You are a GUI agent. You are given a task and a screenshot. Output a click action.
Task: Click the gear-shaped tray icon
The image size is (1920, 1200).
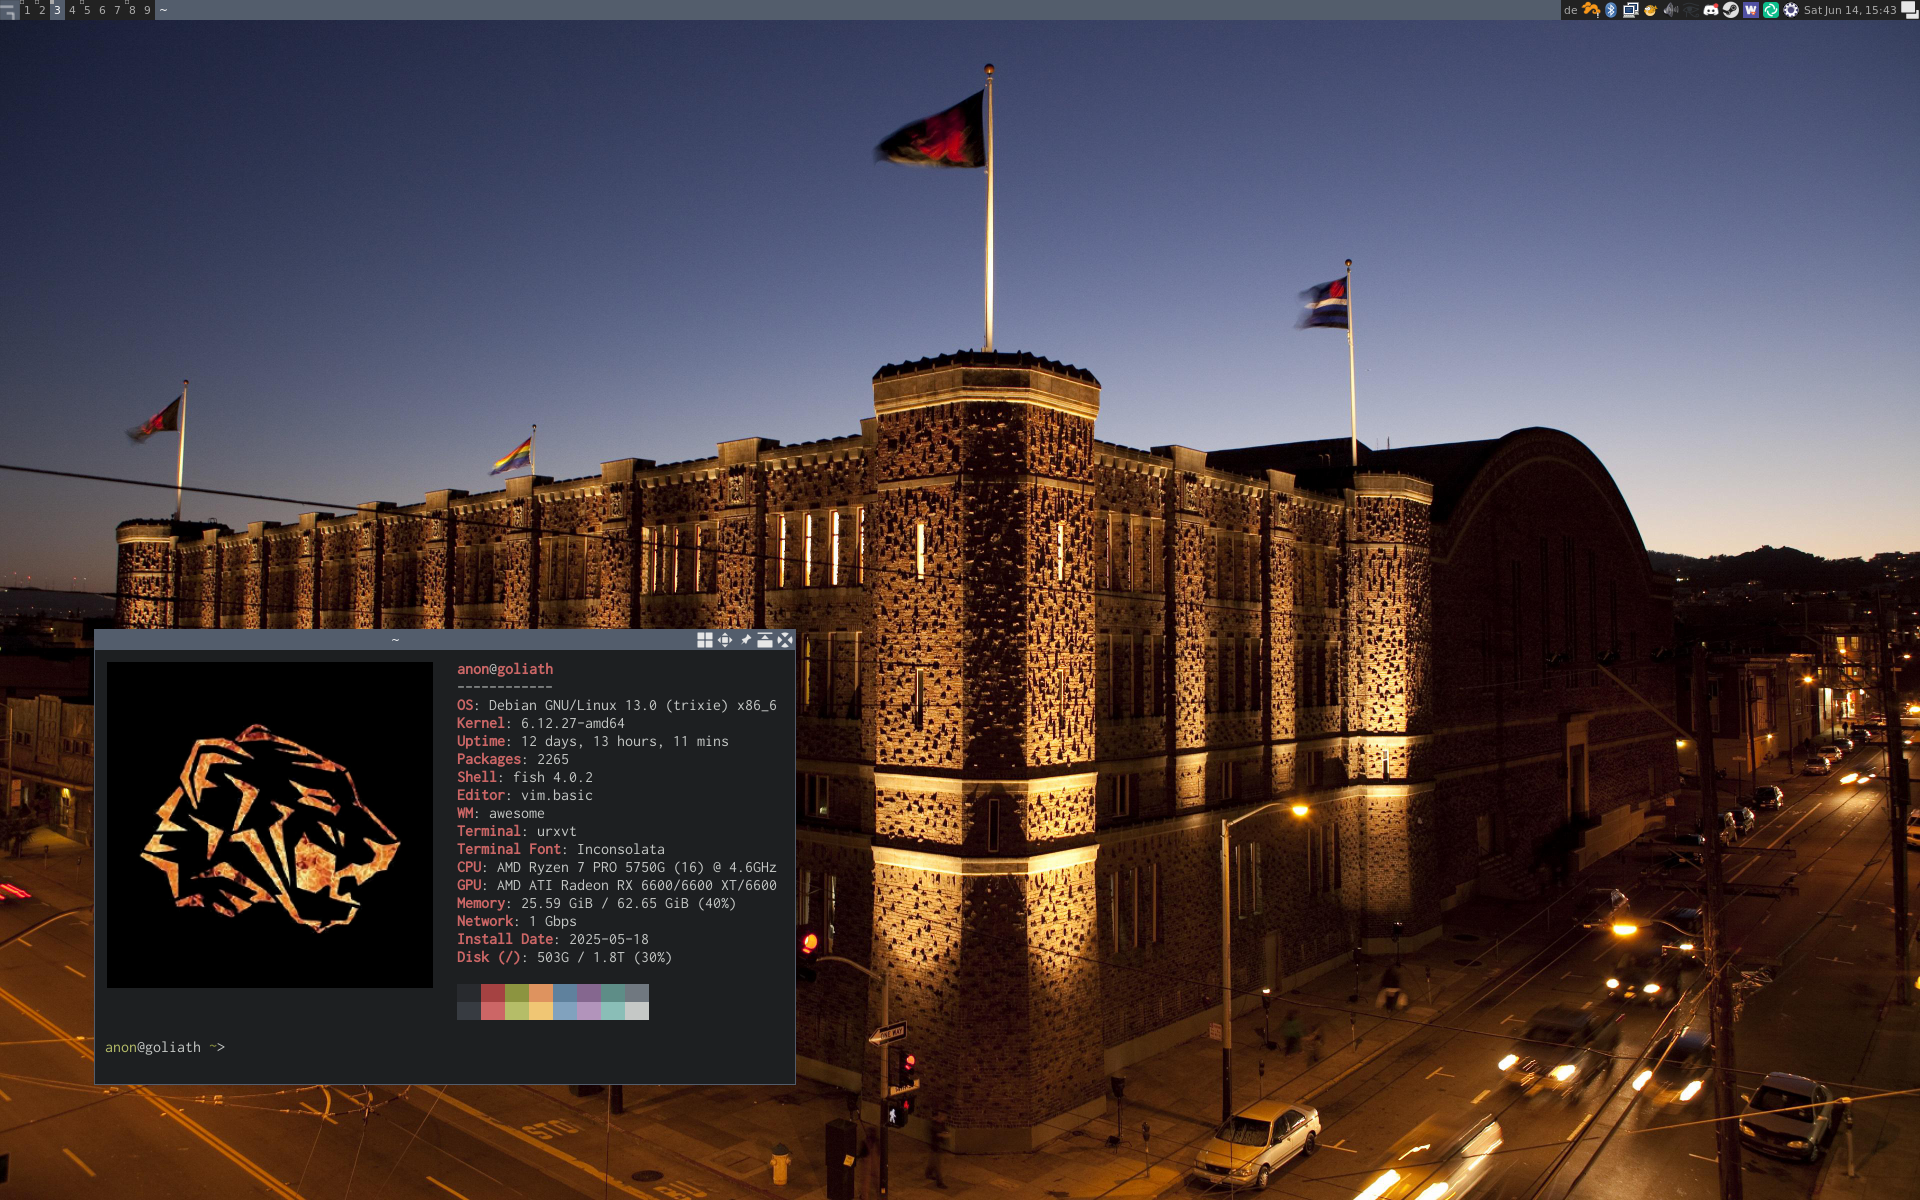coord(1790,10)
